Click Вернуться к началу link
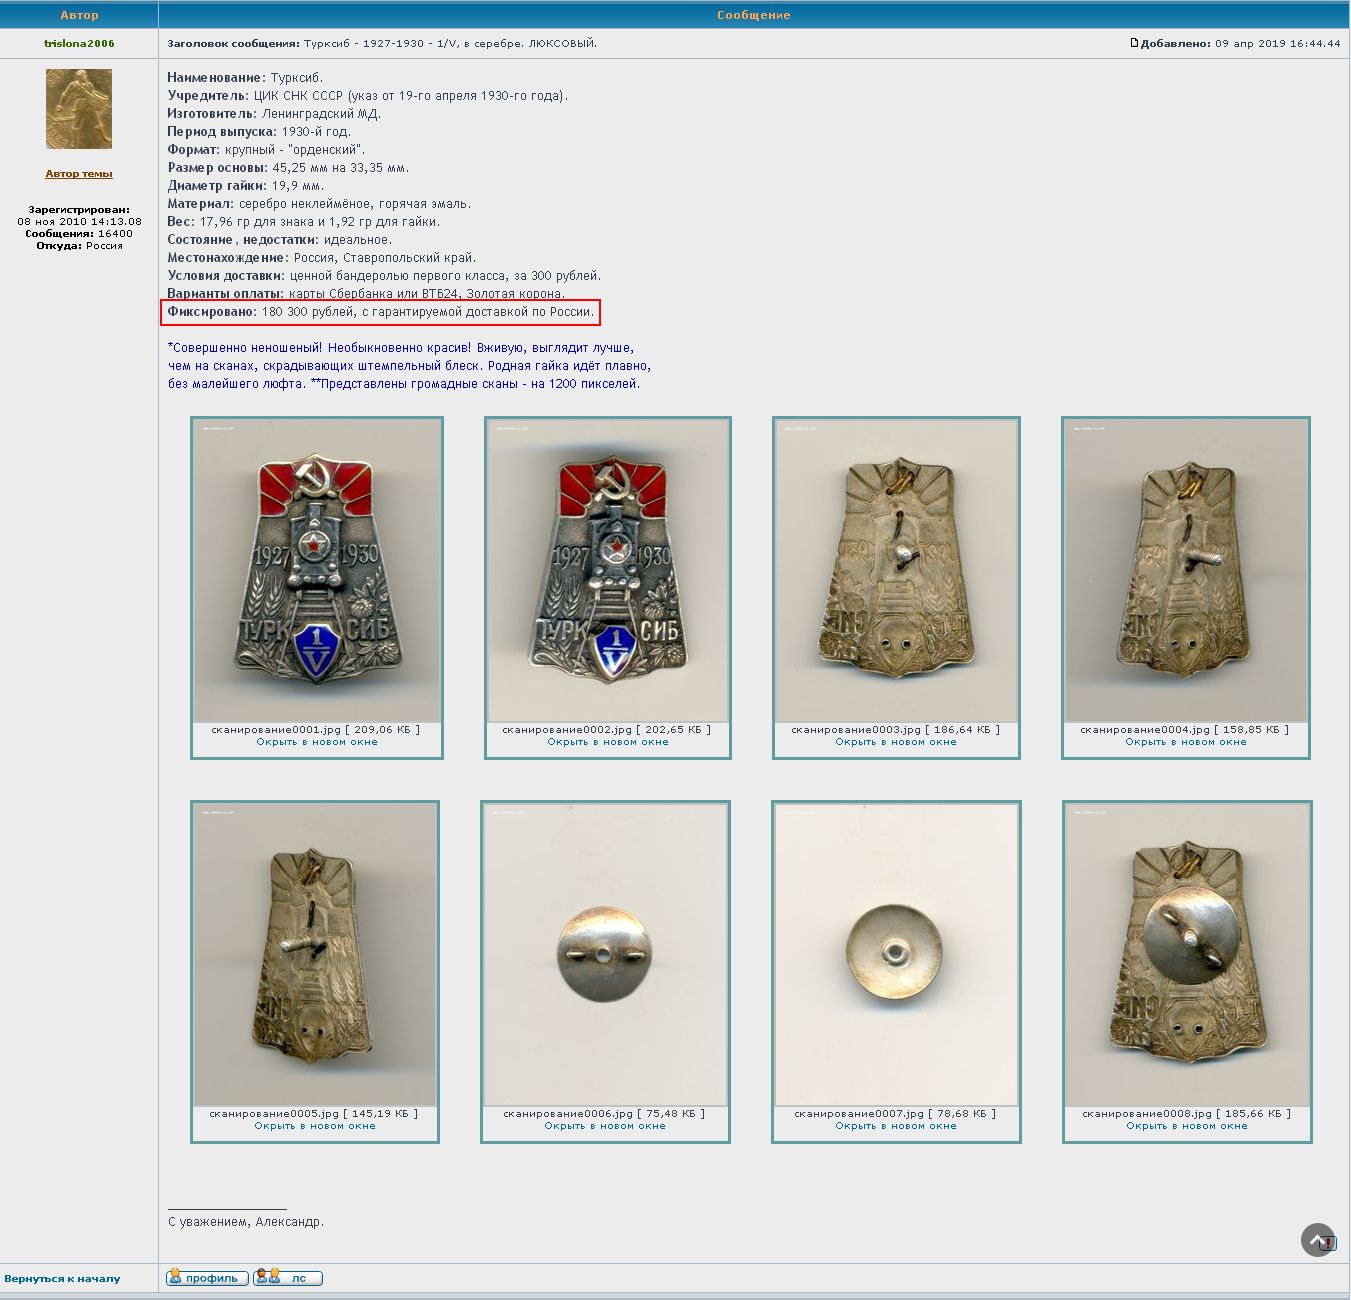Screen dimensions: 1351x1300 (x=62, y=1279)
